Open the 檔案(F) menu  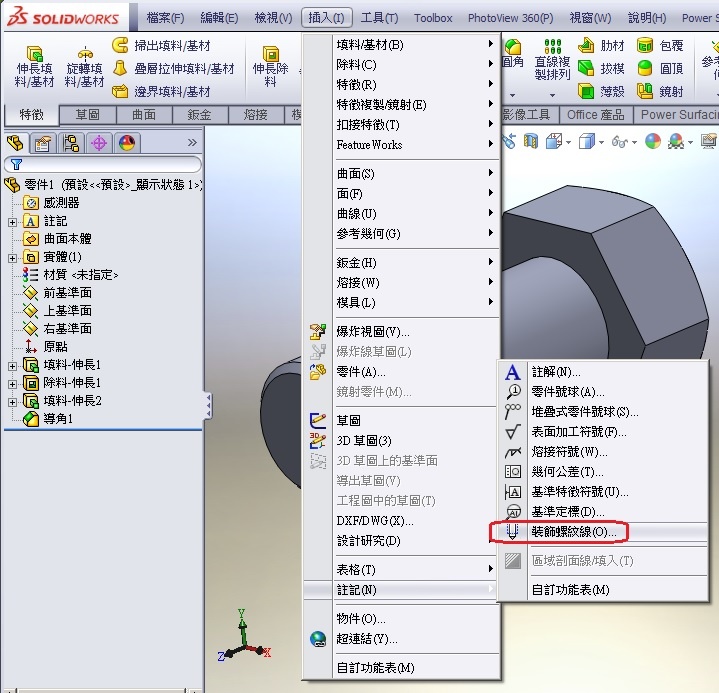tap(165, 18)
